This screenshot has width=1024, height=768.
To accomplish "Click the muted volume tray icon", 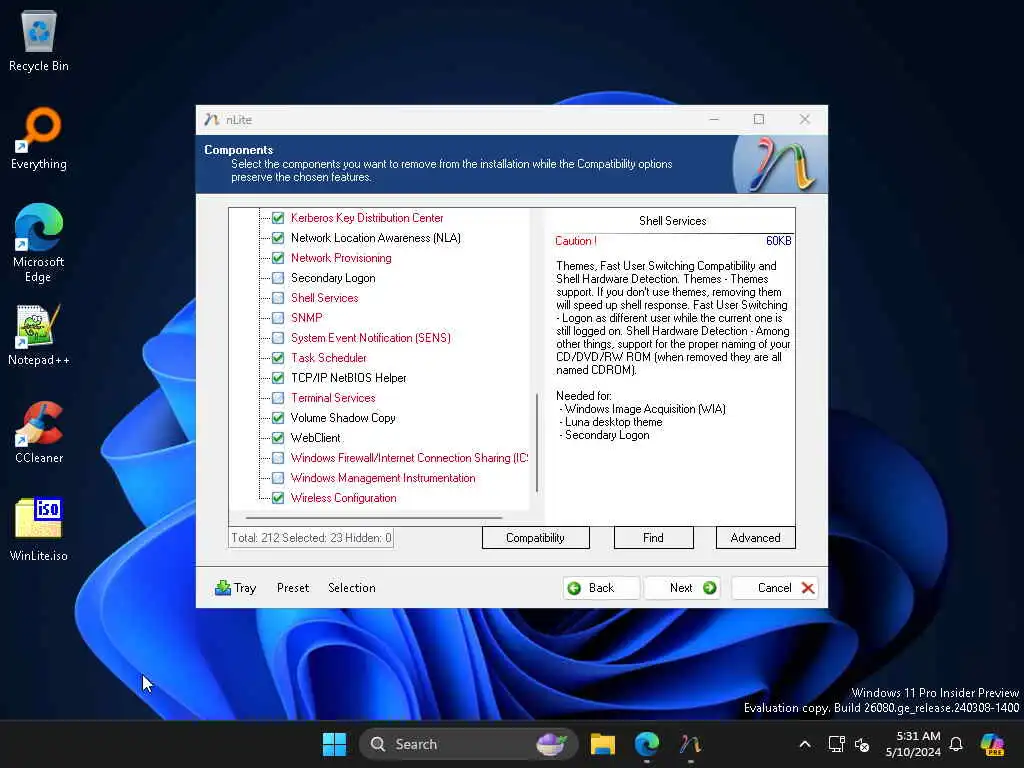I will (862, 744).
